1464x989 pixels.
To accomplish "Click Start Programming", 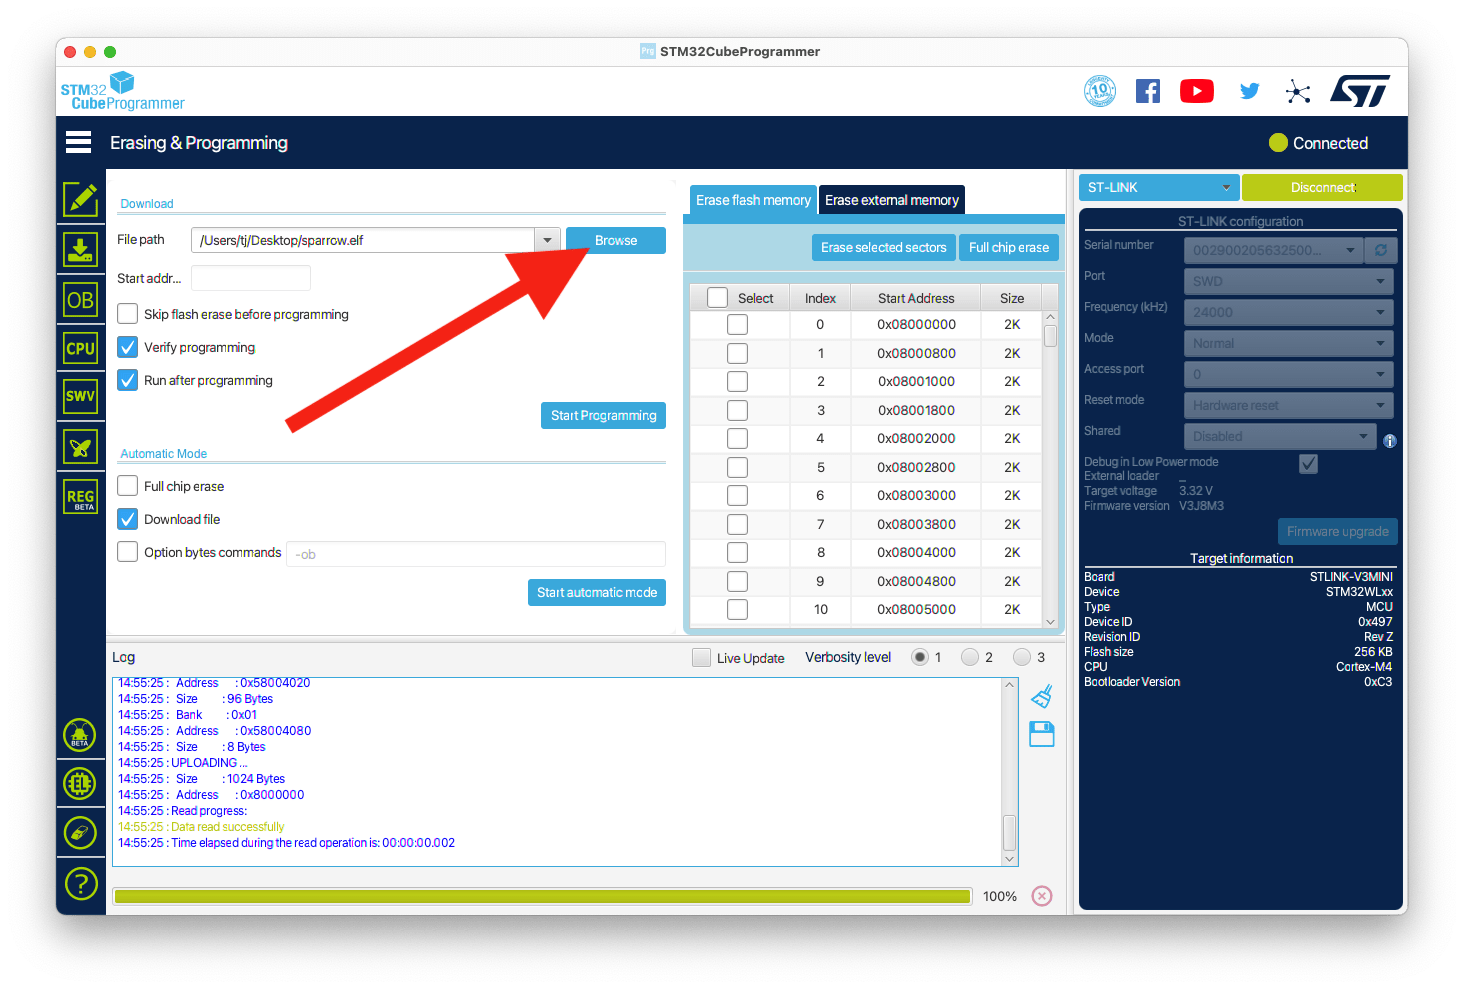I will pos(603,415).
